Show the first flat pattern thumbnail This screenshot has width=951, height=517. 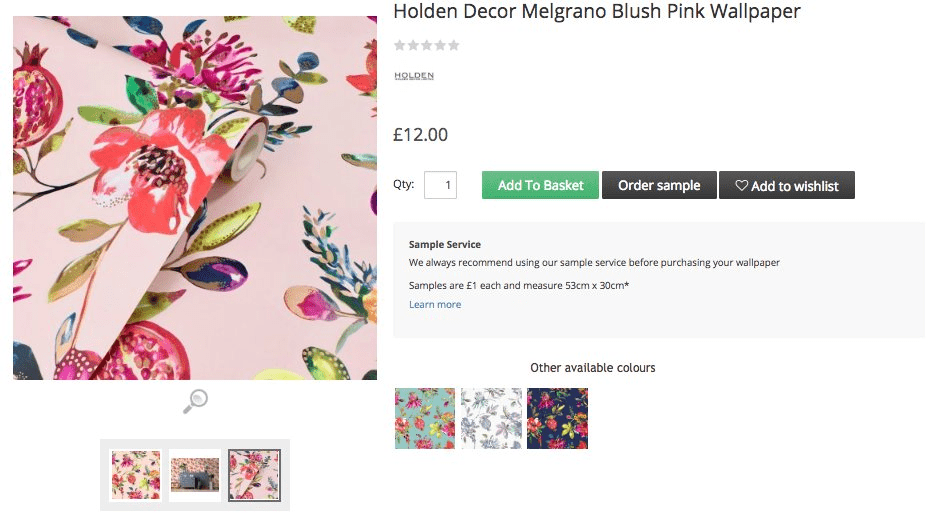point(135,475)
